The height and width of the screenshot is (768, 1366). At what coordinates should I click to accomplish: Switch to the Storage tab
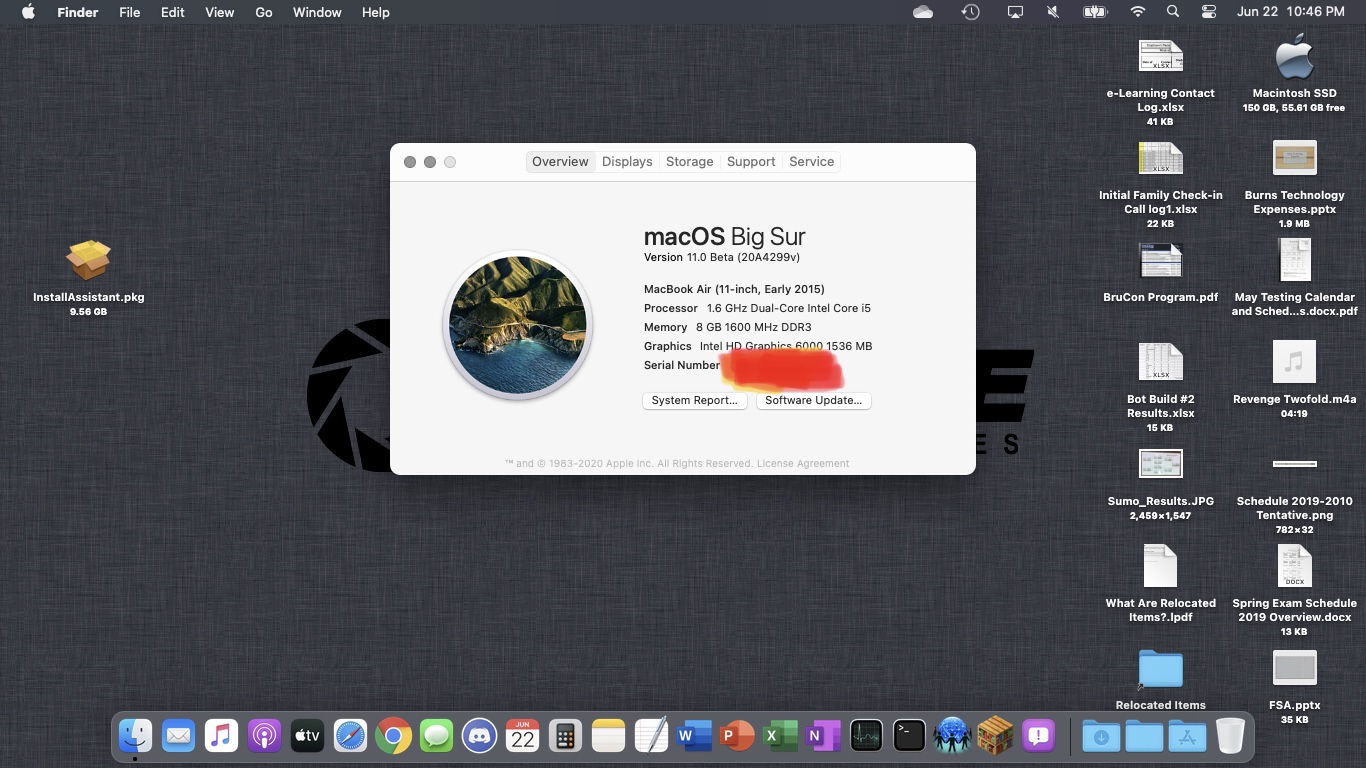[690, 161]
